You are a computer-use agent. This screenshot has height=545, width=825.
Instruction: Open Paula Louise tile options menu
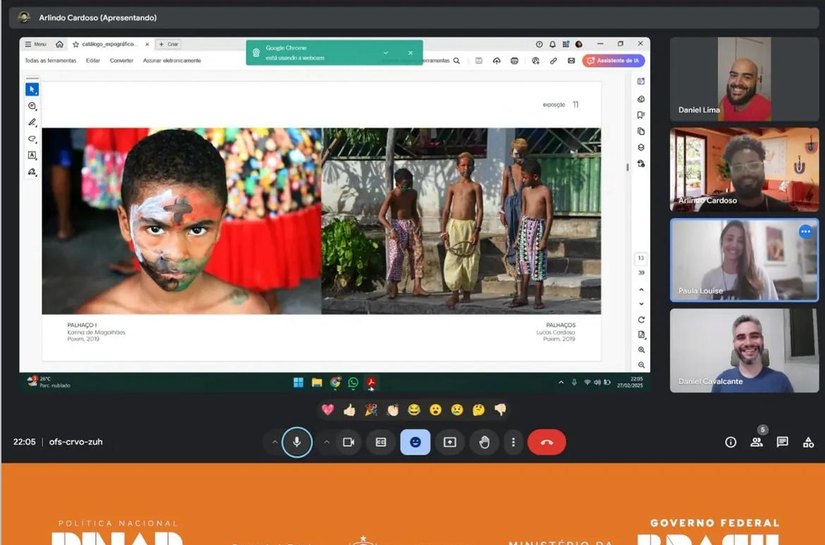[x=806, y=231]
